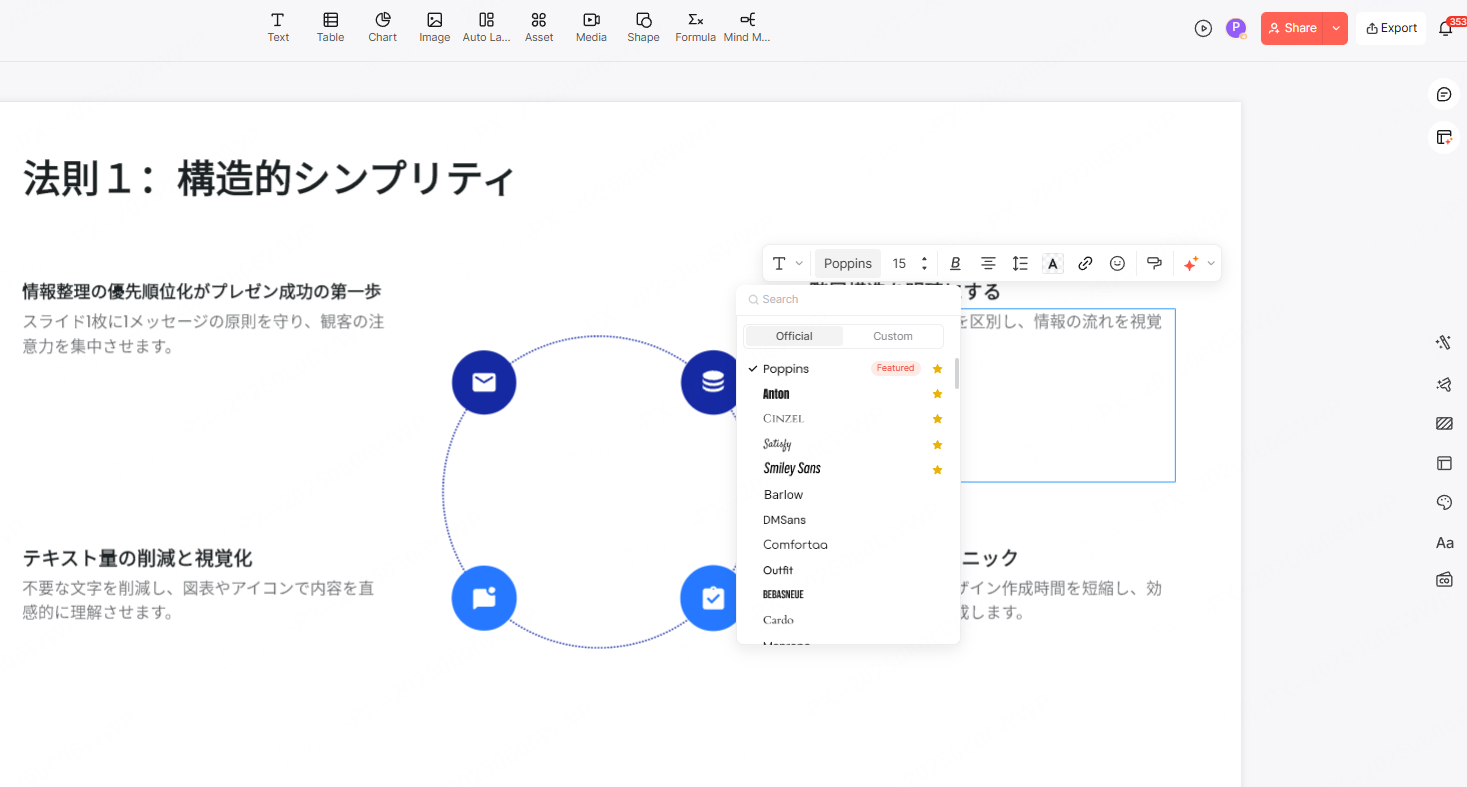Insert a Formula

695,27
